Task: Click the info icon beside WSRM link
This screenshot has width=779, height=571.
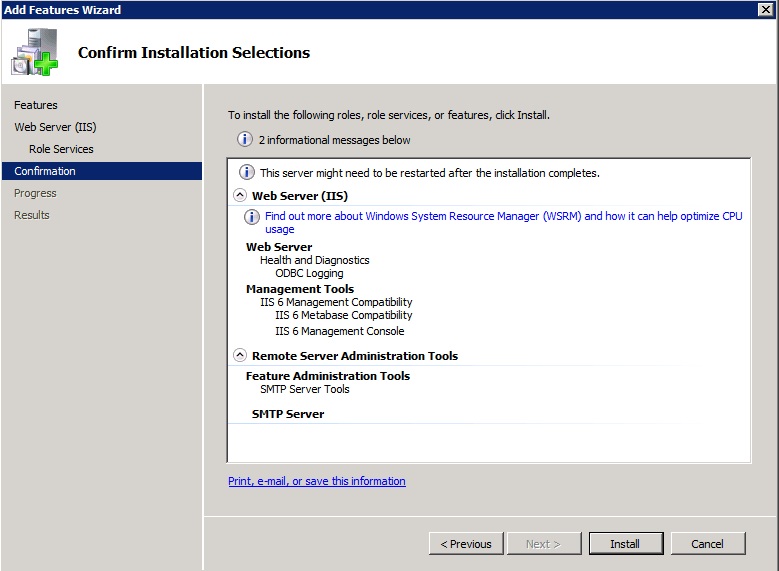Action: click(x=253, y=217)
